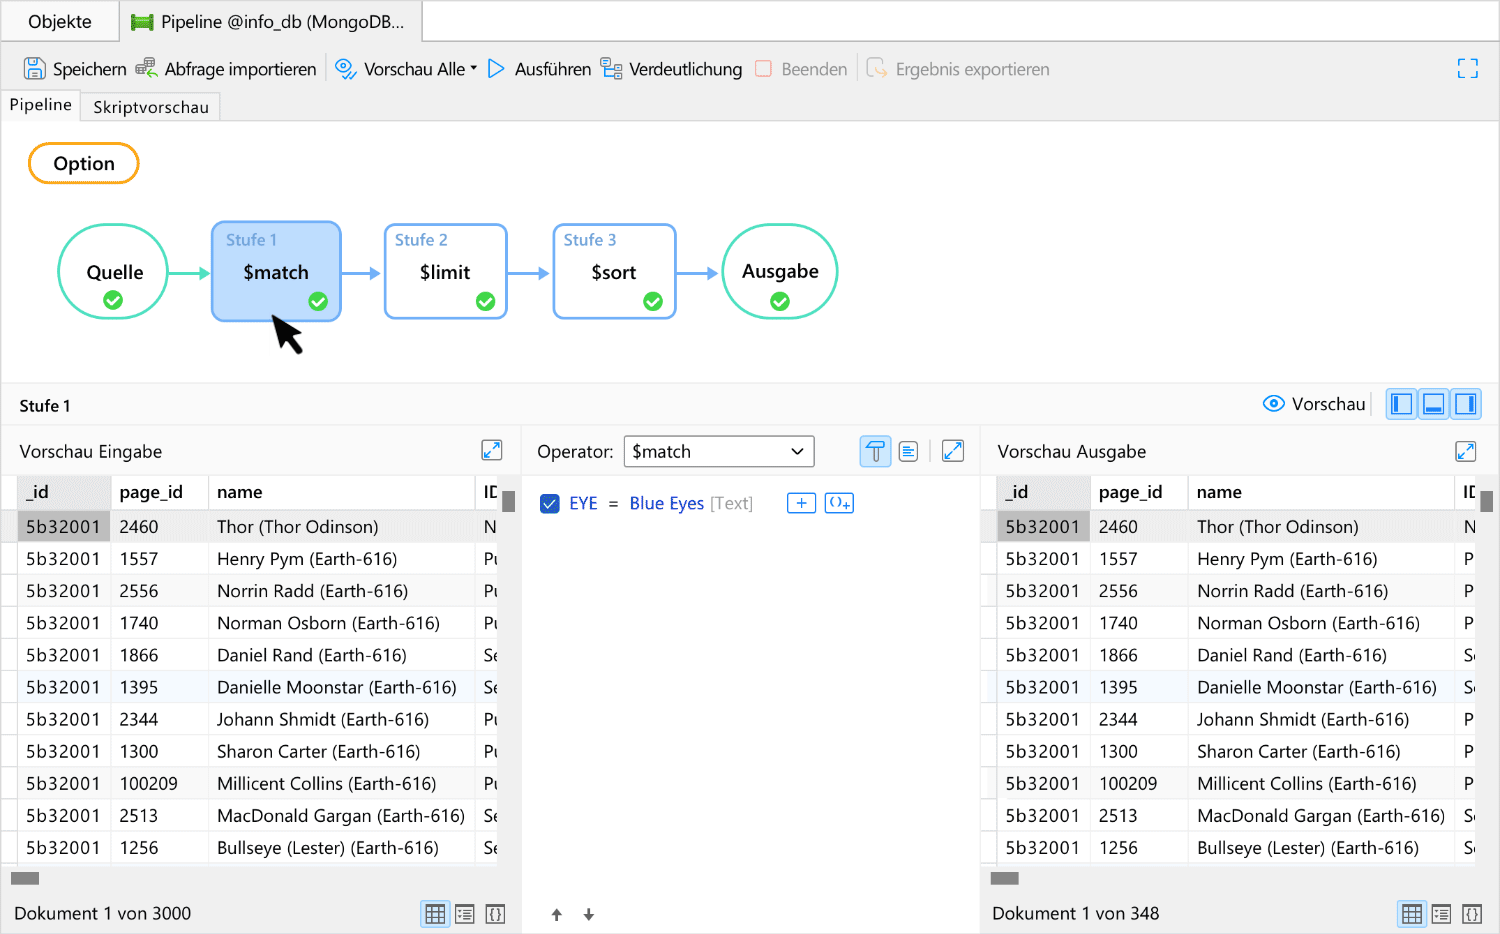
Task: Expand the Vorschau Ausgabe panel
Action: pos(1465,452)
